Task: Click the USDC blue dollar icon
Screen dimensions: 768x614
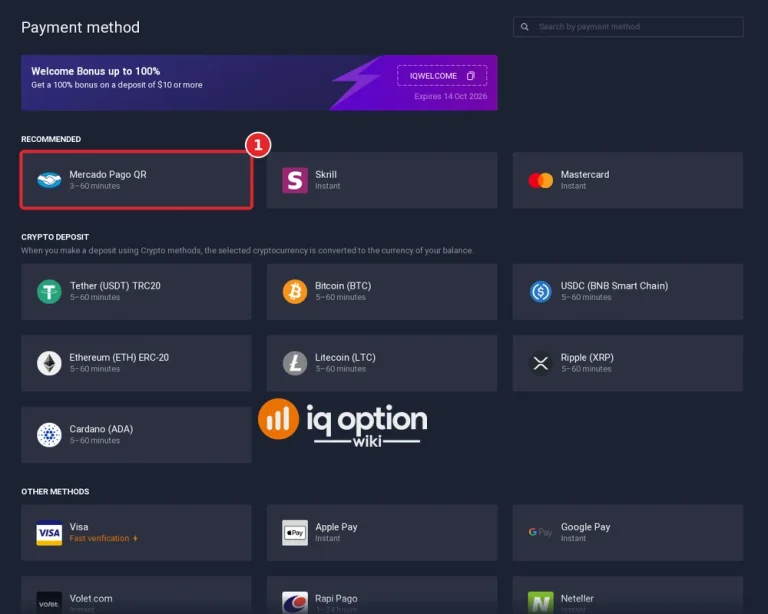Action: point(541,291)
